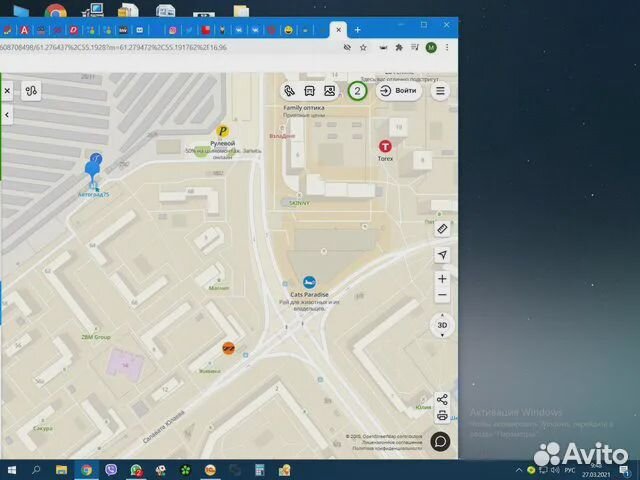
Task: Open the hamburger main menu
Action: (x=440, y=90)
